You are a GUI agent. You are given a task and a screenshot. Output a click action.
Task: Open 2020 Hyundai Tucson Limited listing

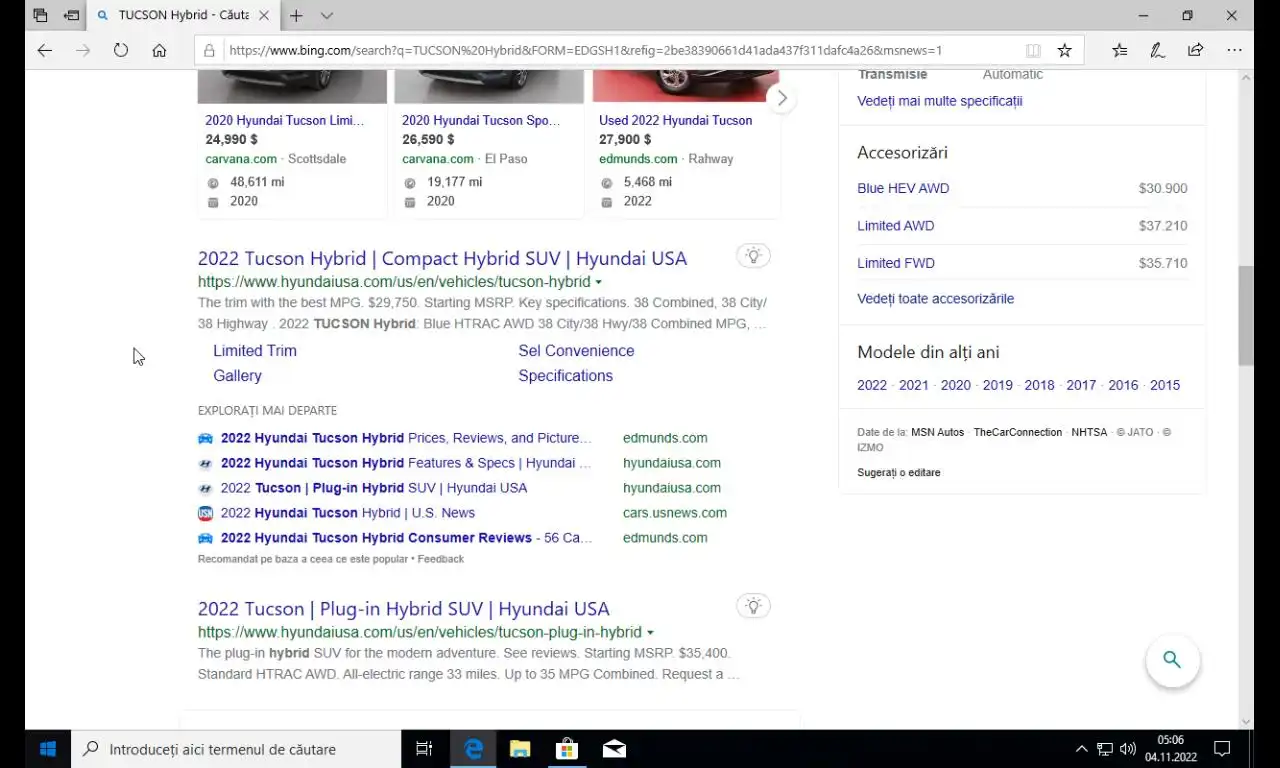click(285, 120)
